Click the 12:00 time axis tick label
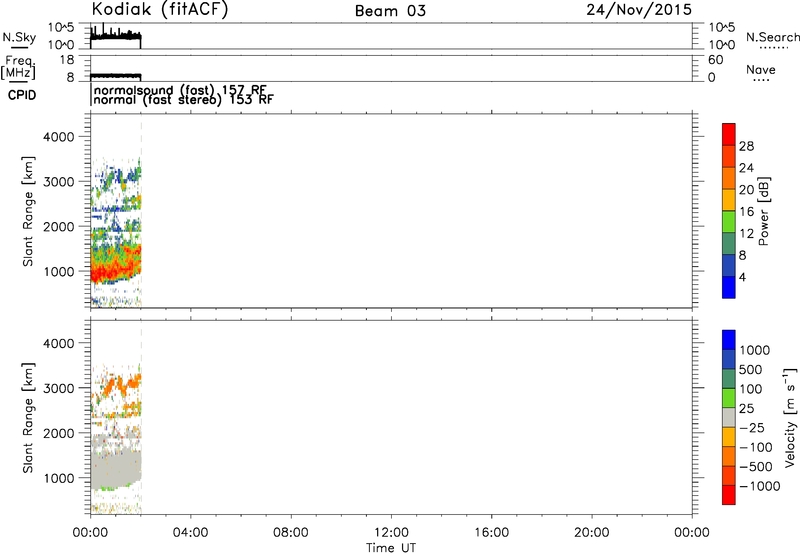The width and height of the screenshot is (800, 554). tap(391, 533)
